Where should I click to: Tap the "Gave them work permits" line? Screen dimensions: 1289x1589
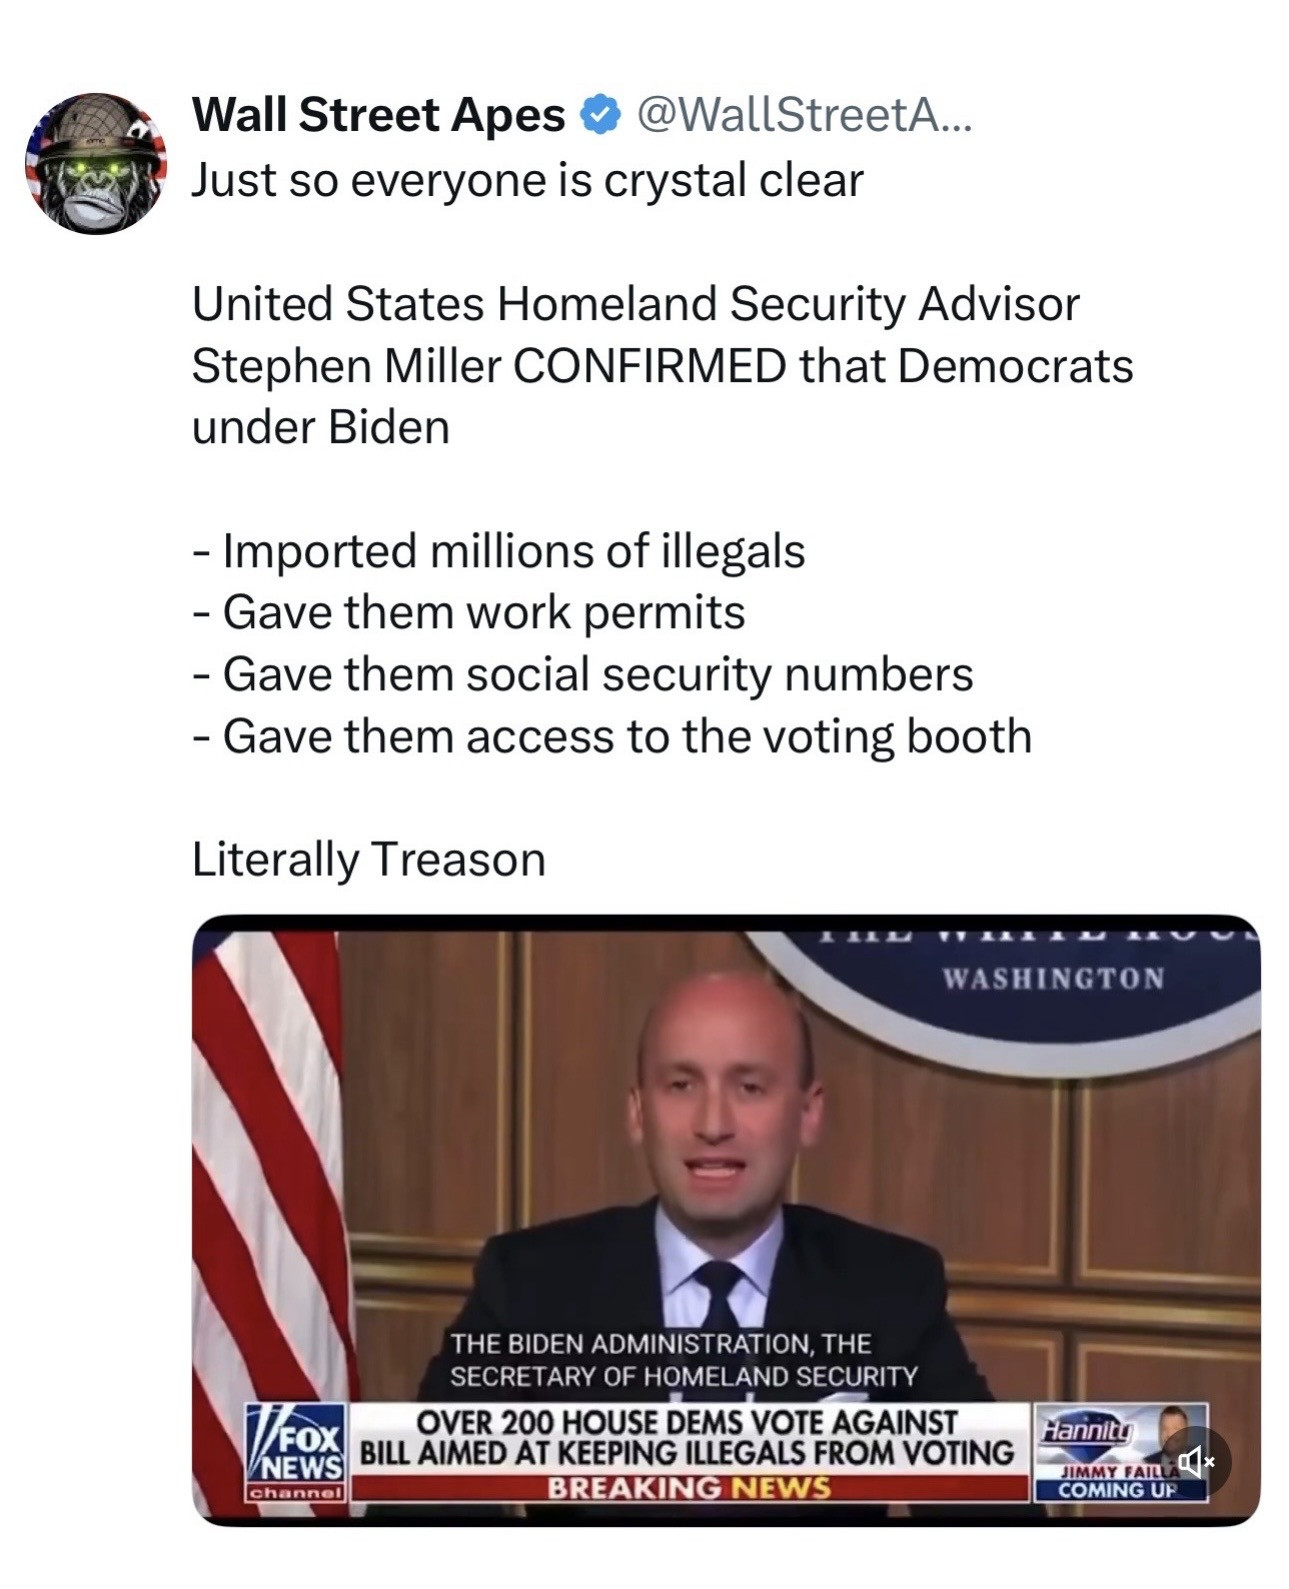(x=468, y=612)
